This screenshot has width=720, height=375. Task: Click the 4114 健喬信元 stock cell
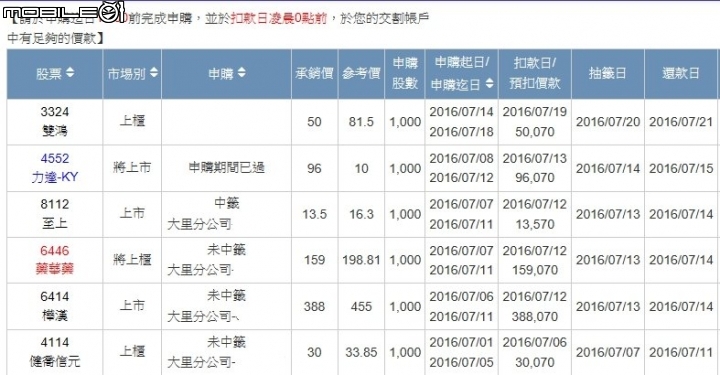55,352
